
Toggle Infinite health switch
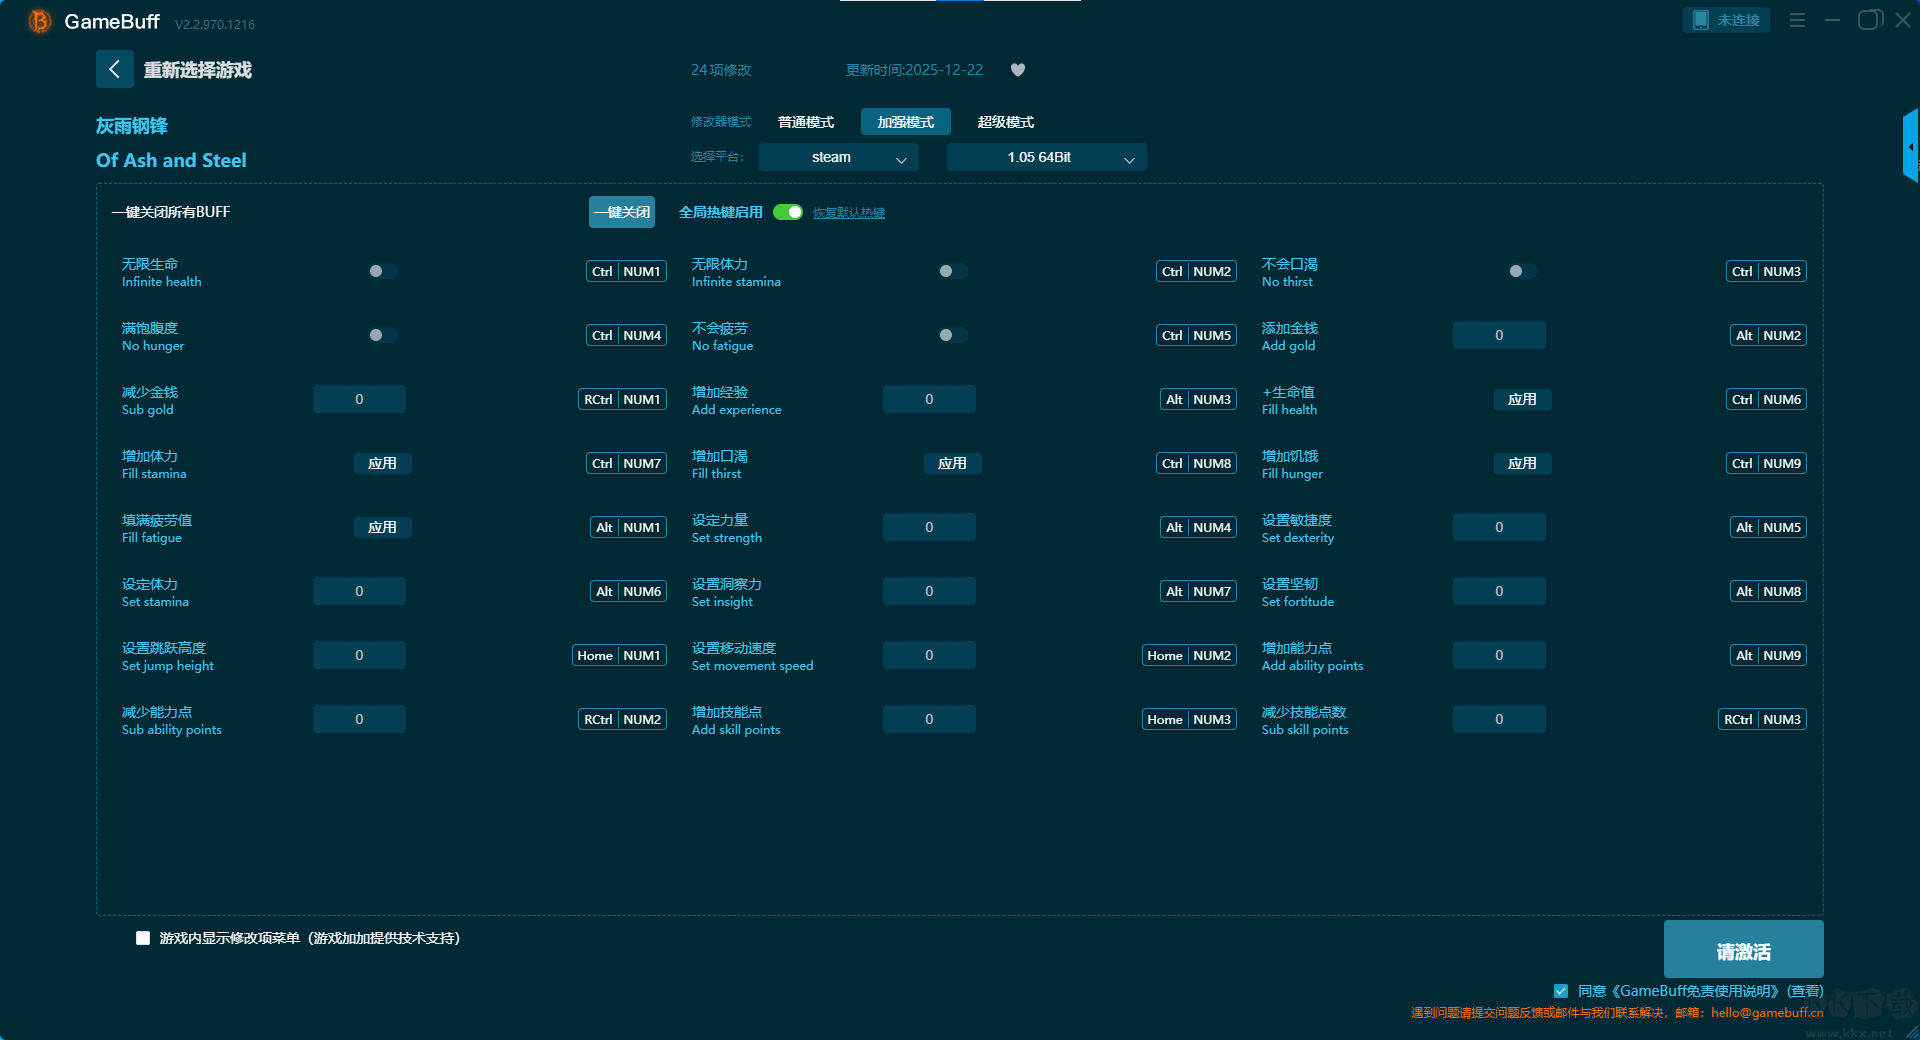(382, 271)
